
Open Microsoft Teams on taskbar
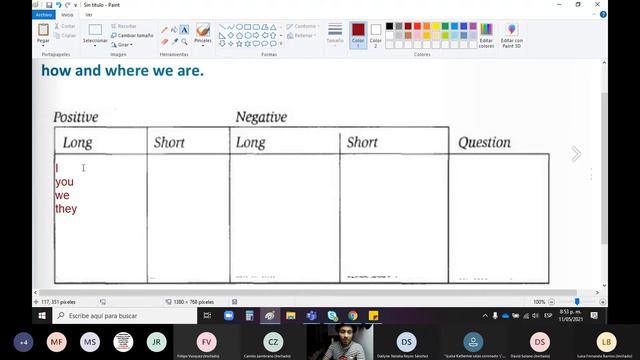(311, 316)
